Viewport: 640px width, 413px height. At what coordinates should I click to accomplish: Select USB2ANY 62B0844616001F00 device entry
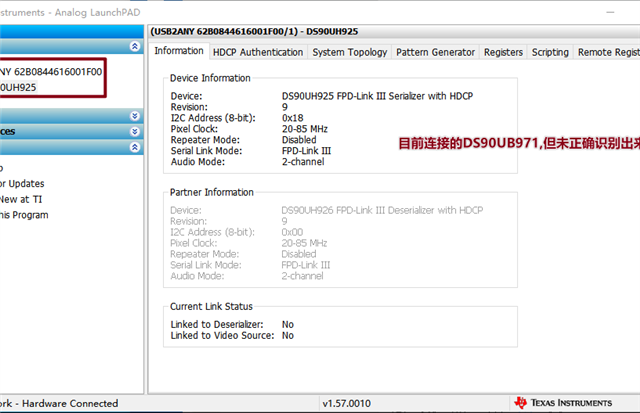51,72
